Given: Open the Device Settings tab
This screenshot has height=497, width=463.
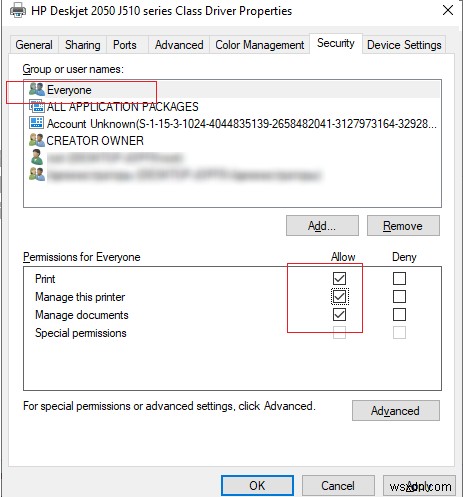Looking at the screenshot, I should pos(404,45).
